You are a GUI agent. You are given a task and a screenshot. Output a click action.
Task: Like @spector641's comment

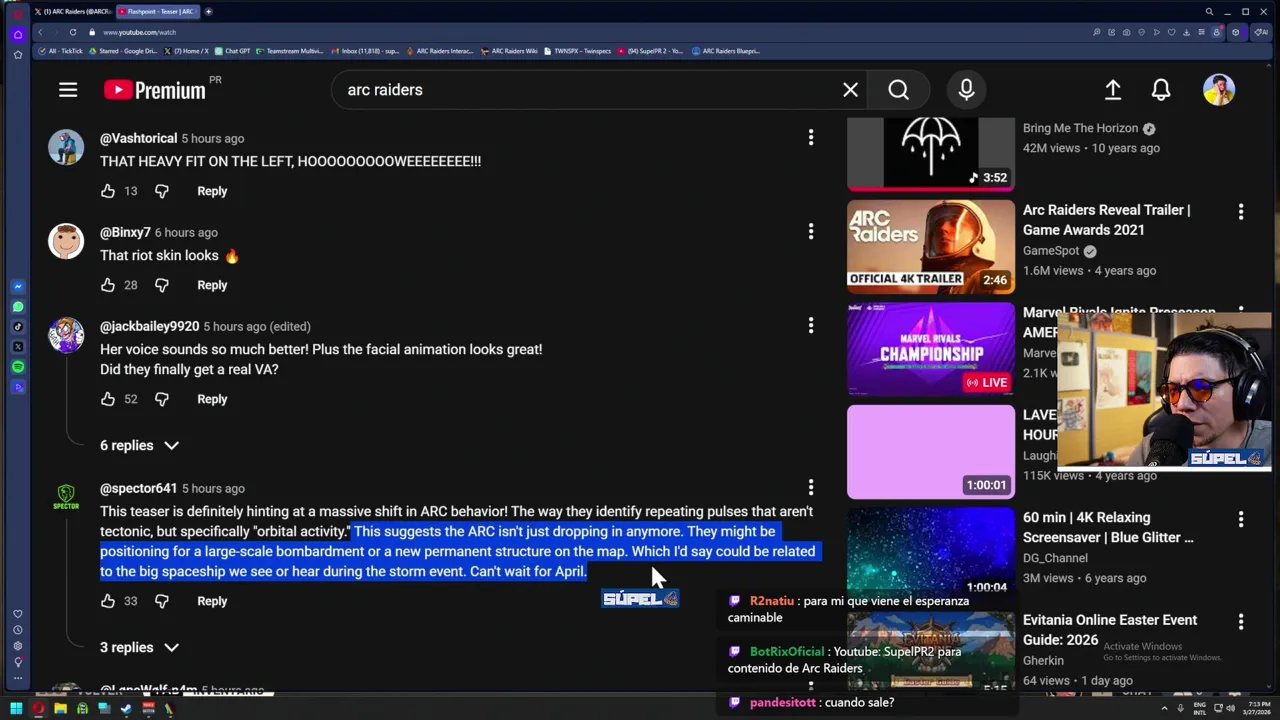click(x=108, y=601)
